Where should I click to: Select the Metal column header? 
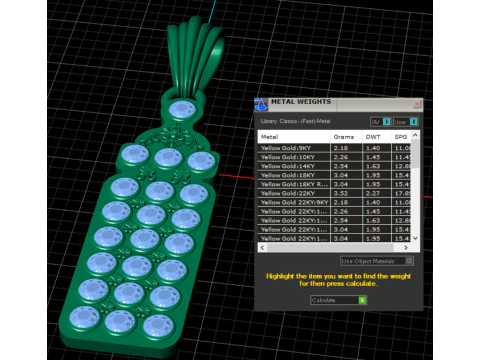coord(294,137)
